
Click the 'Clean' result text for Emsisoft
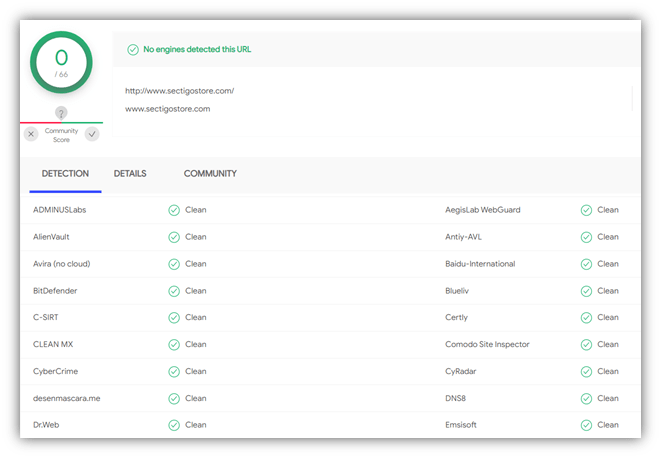tap(608, 425)
